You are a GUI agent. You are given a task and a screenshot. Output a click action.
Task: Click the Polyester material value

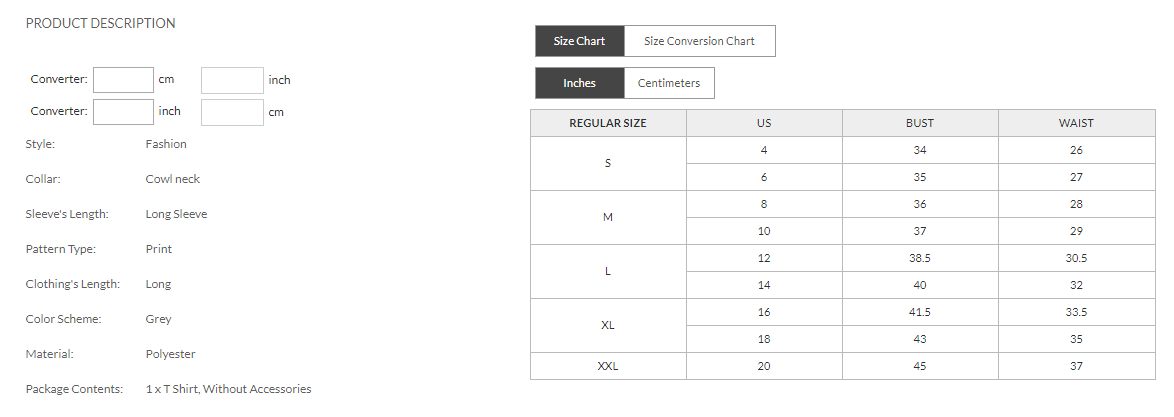pos(170,354)
